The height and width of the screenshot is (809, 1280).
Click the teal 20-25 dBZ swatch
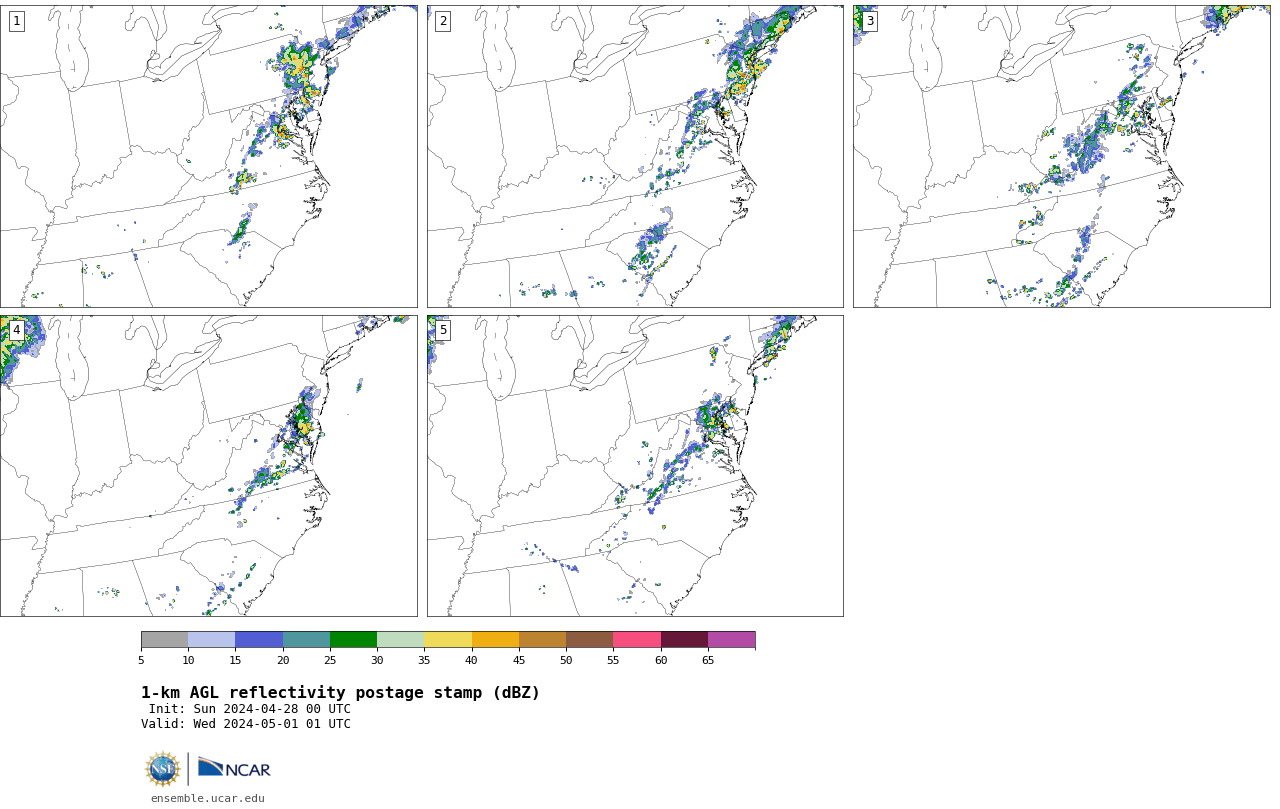[306, 640]
